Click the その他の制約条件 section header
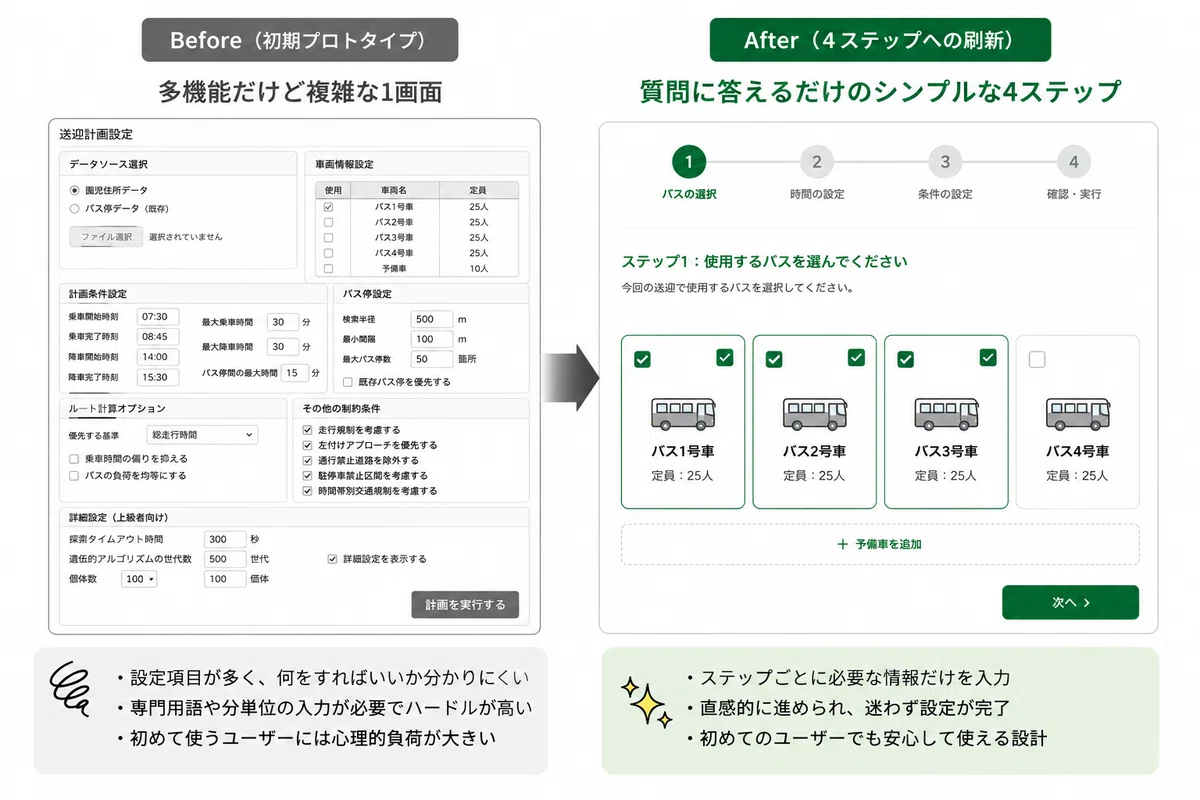This screenshot has height=800, width=1200. [341, 408]
